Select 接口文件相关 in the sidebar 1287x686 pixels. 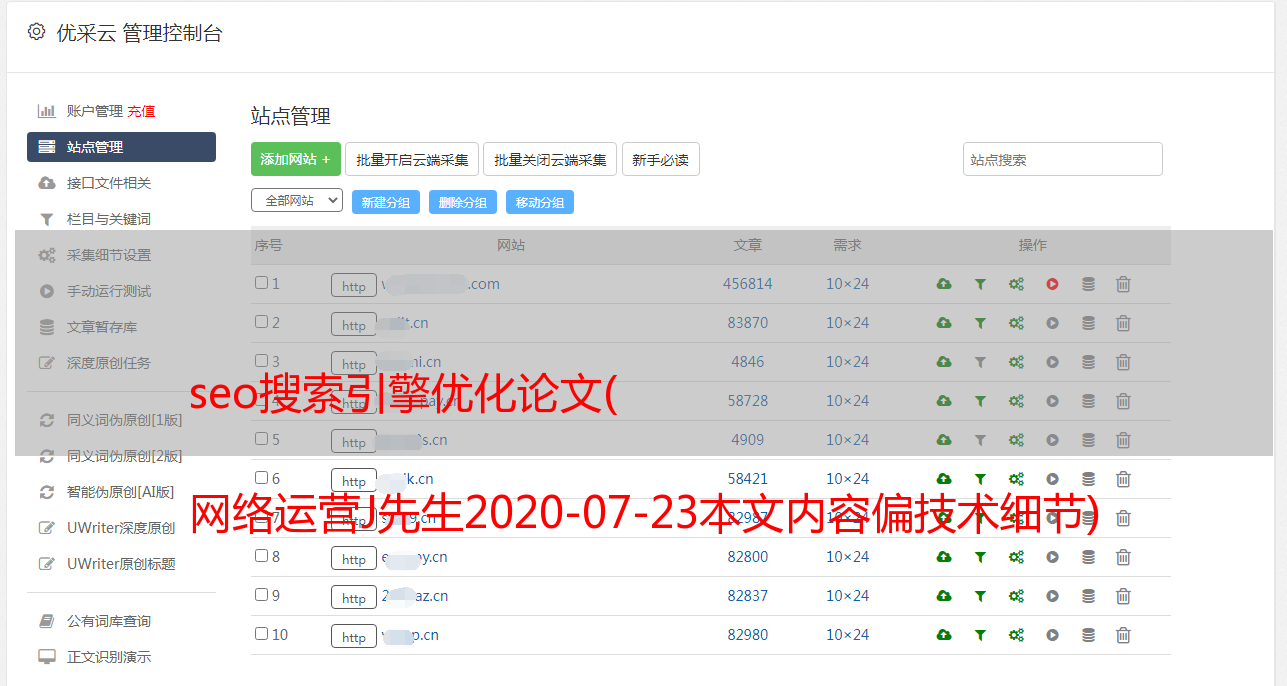(109, 183)
